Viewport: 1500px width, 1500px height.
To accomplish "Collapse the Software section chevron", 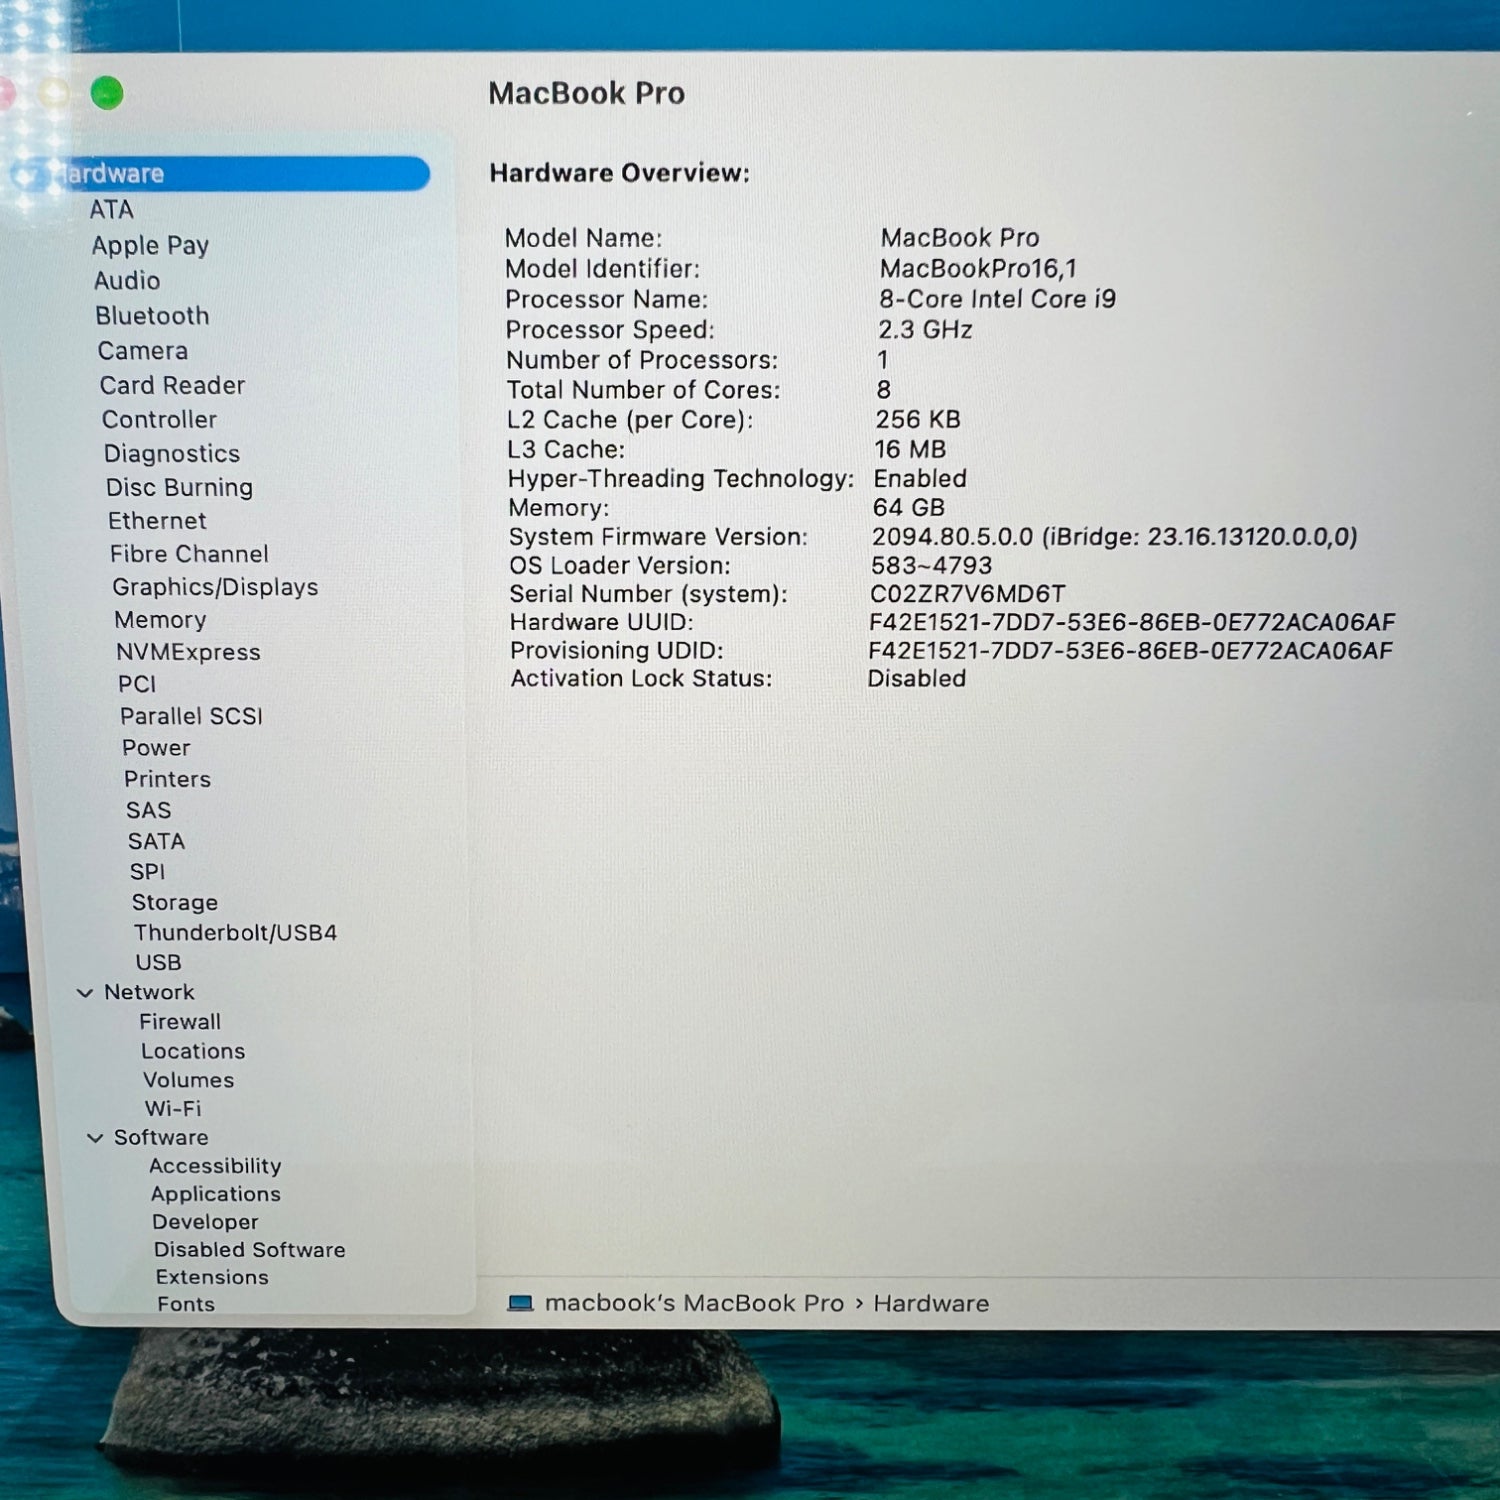I will [95, 1138].
